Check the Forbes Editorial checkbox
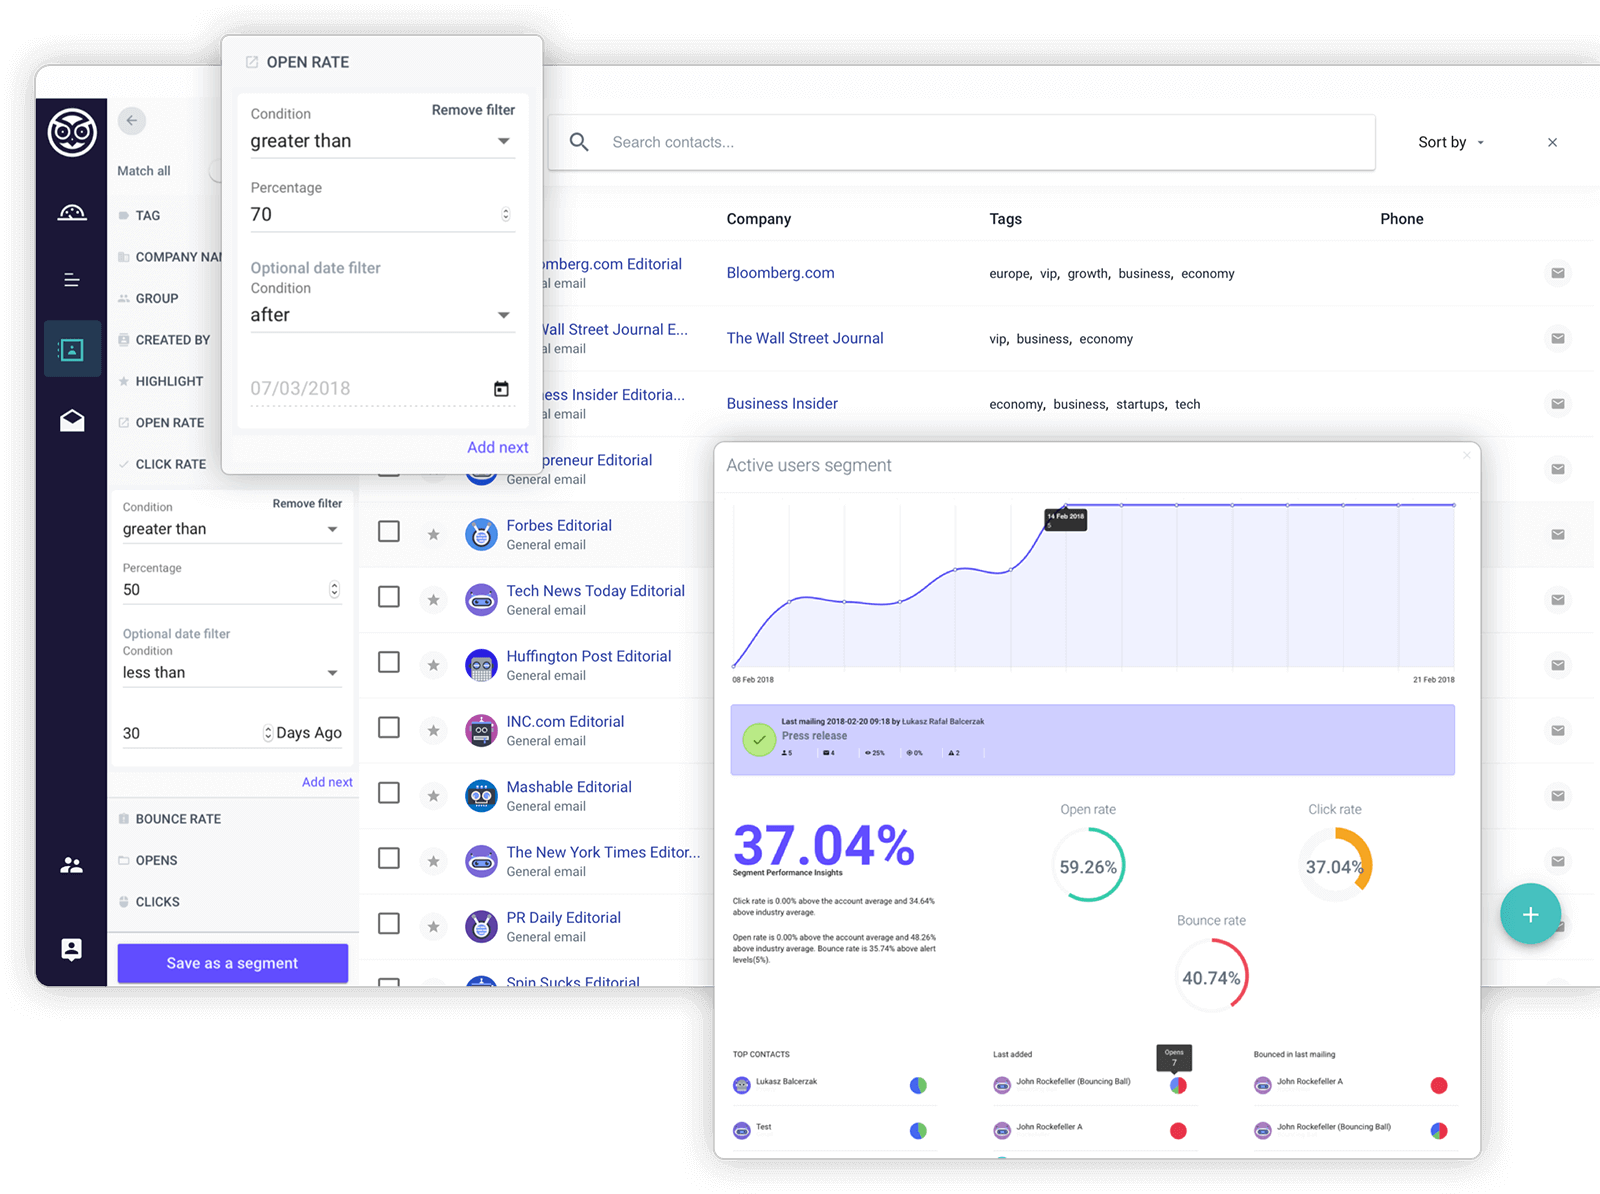 [389, 532]
